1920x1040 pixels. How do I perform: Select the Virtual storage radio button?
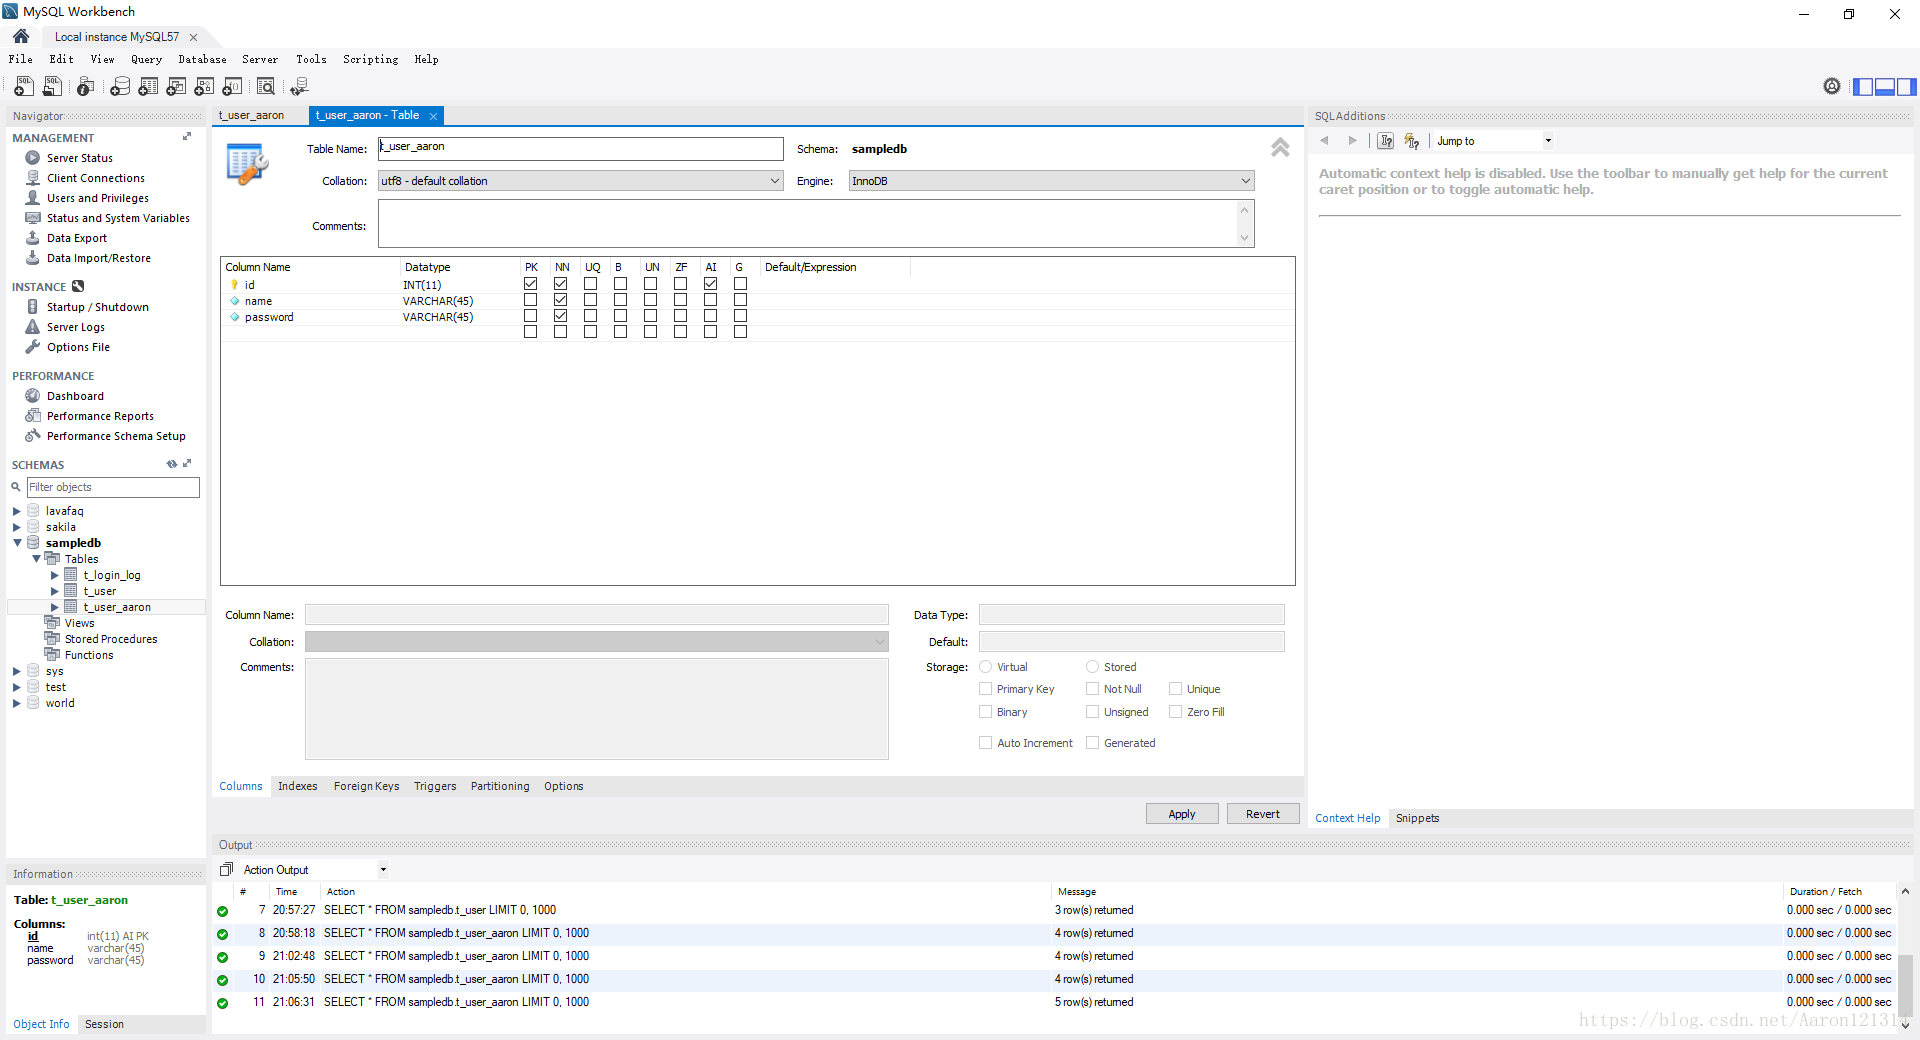click(x=986, y=667)
